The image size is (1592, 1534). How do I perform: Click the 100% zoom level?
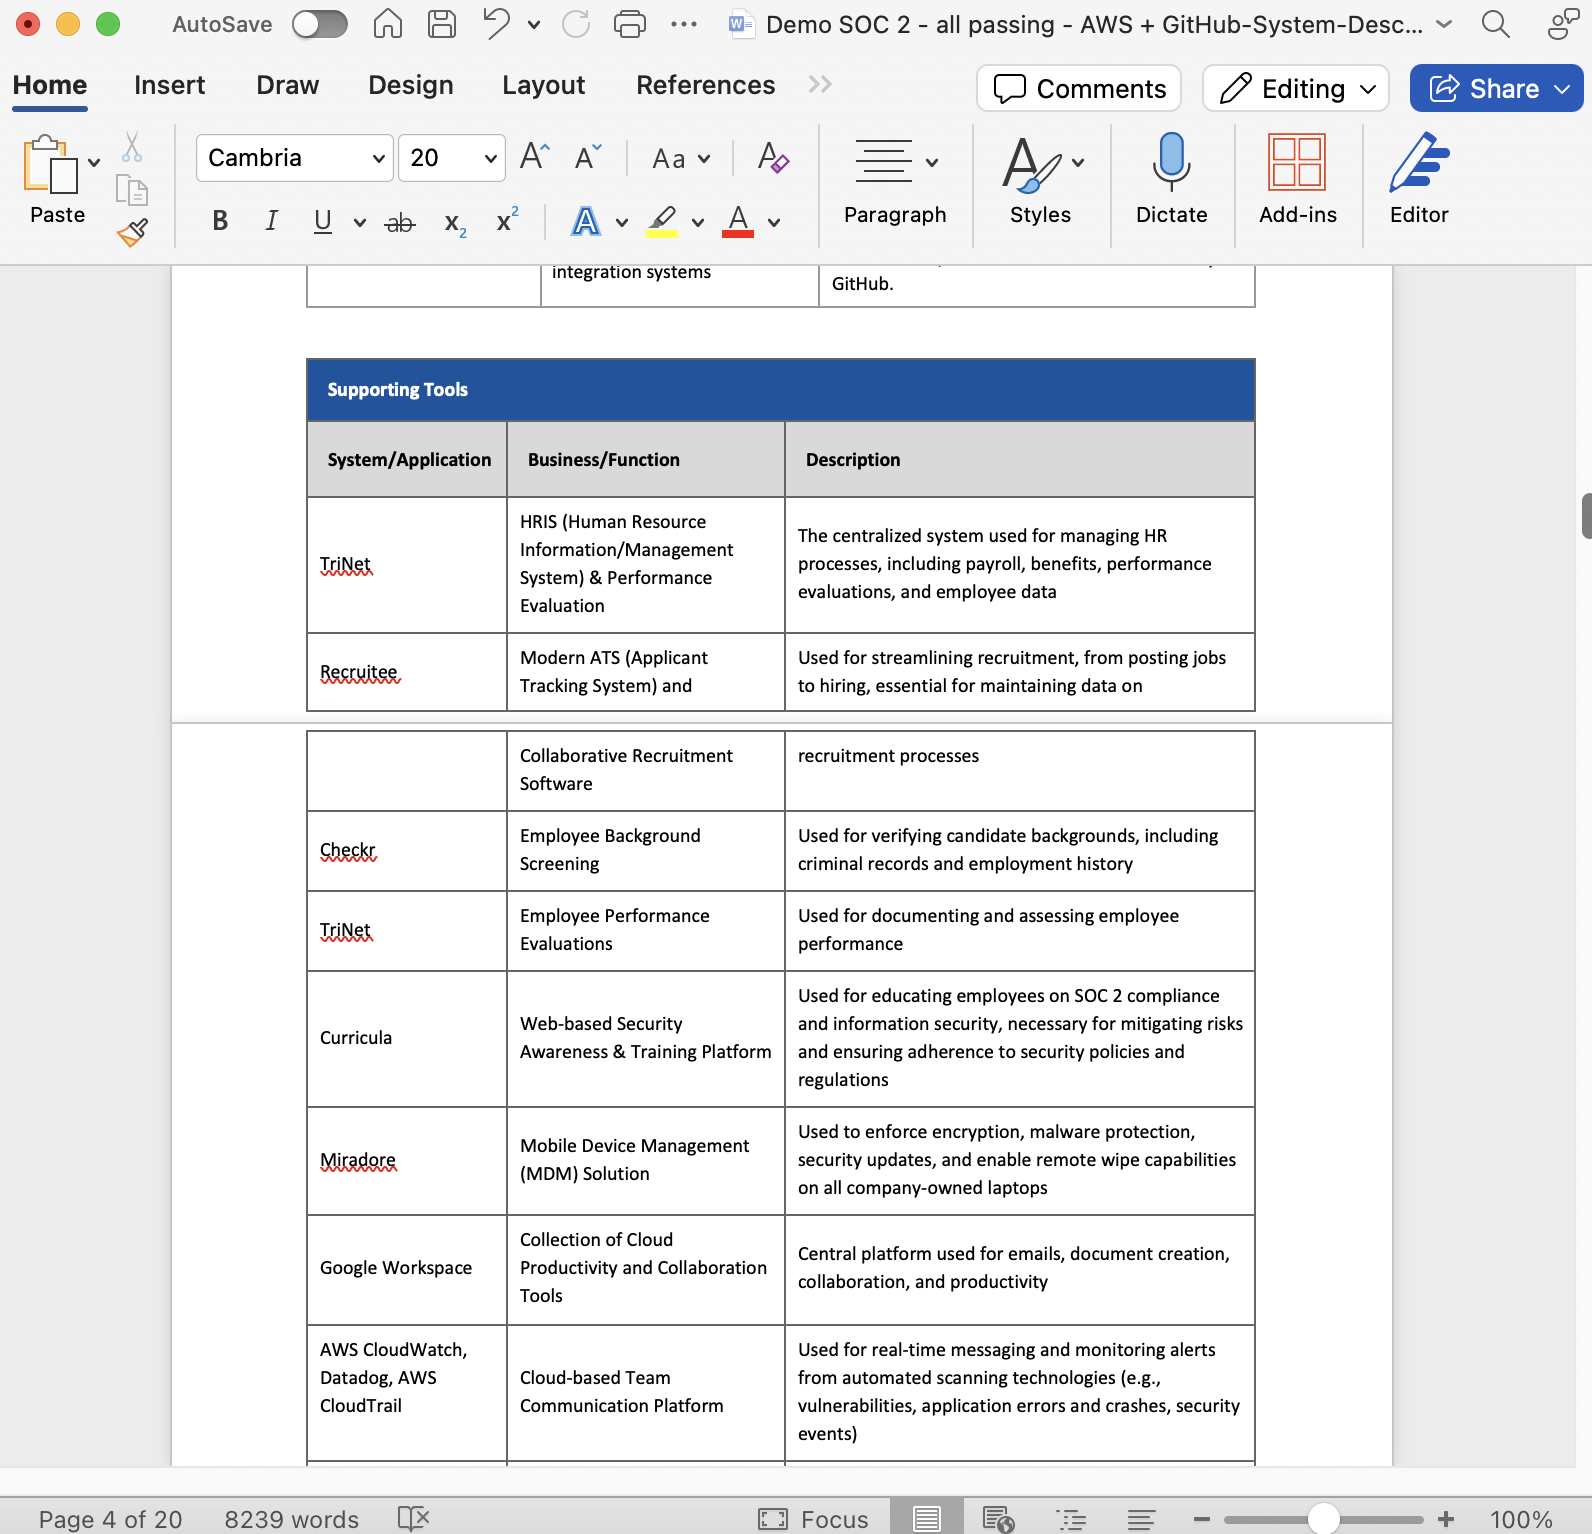pos(1521,1519)
